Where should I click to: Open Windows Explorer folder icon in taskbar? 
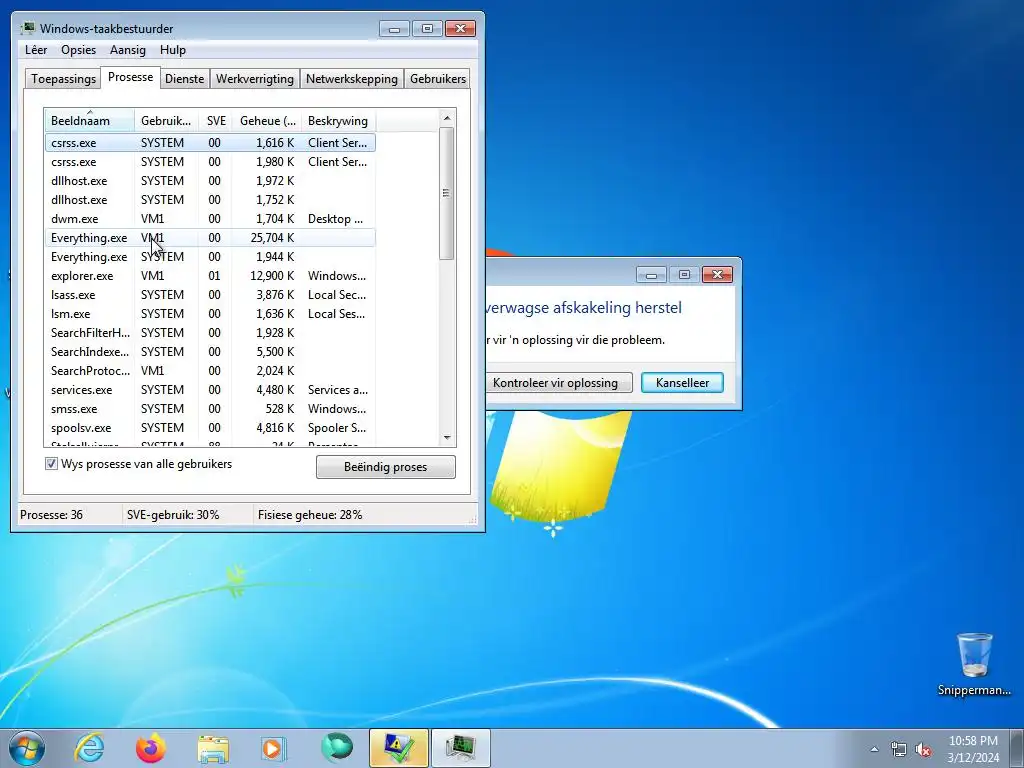click(x=213, y=748)
